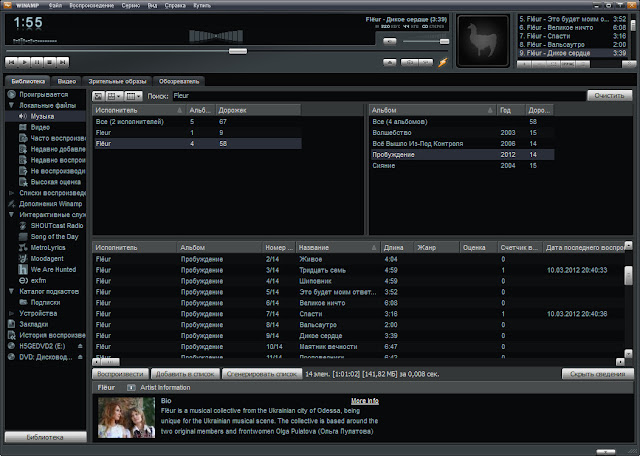The width and height of the screenshot is (640, 456).
Task: Switch to the Видео tab
Action: click(x=67, y=81)
